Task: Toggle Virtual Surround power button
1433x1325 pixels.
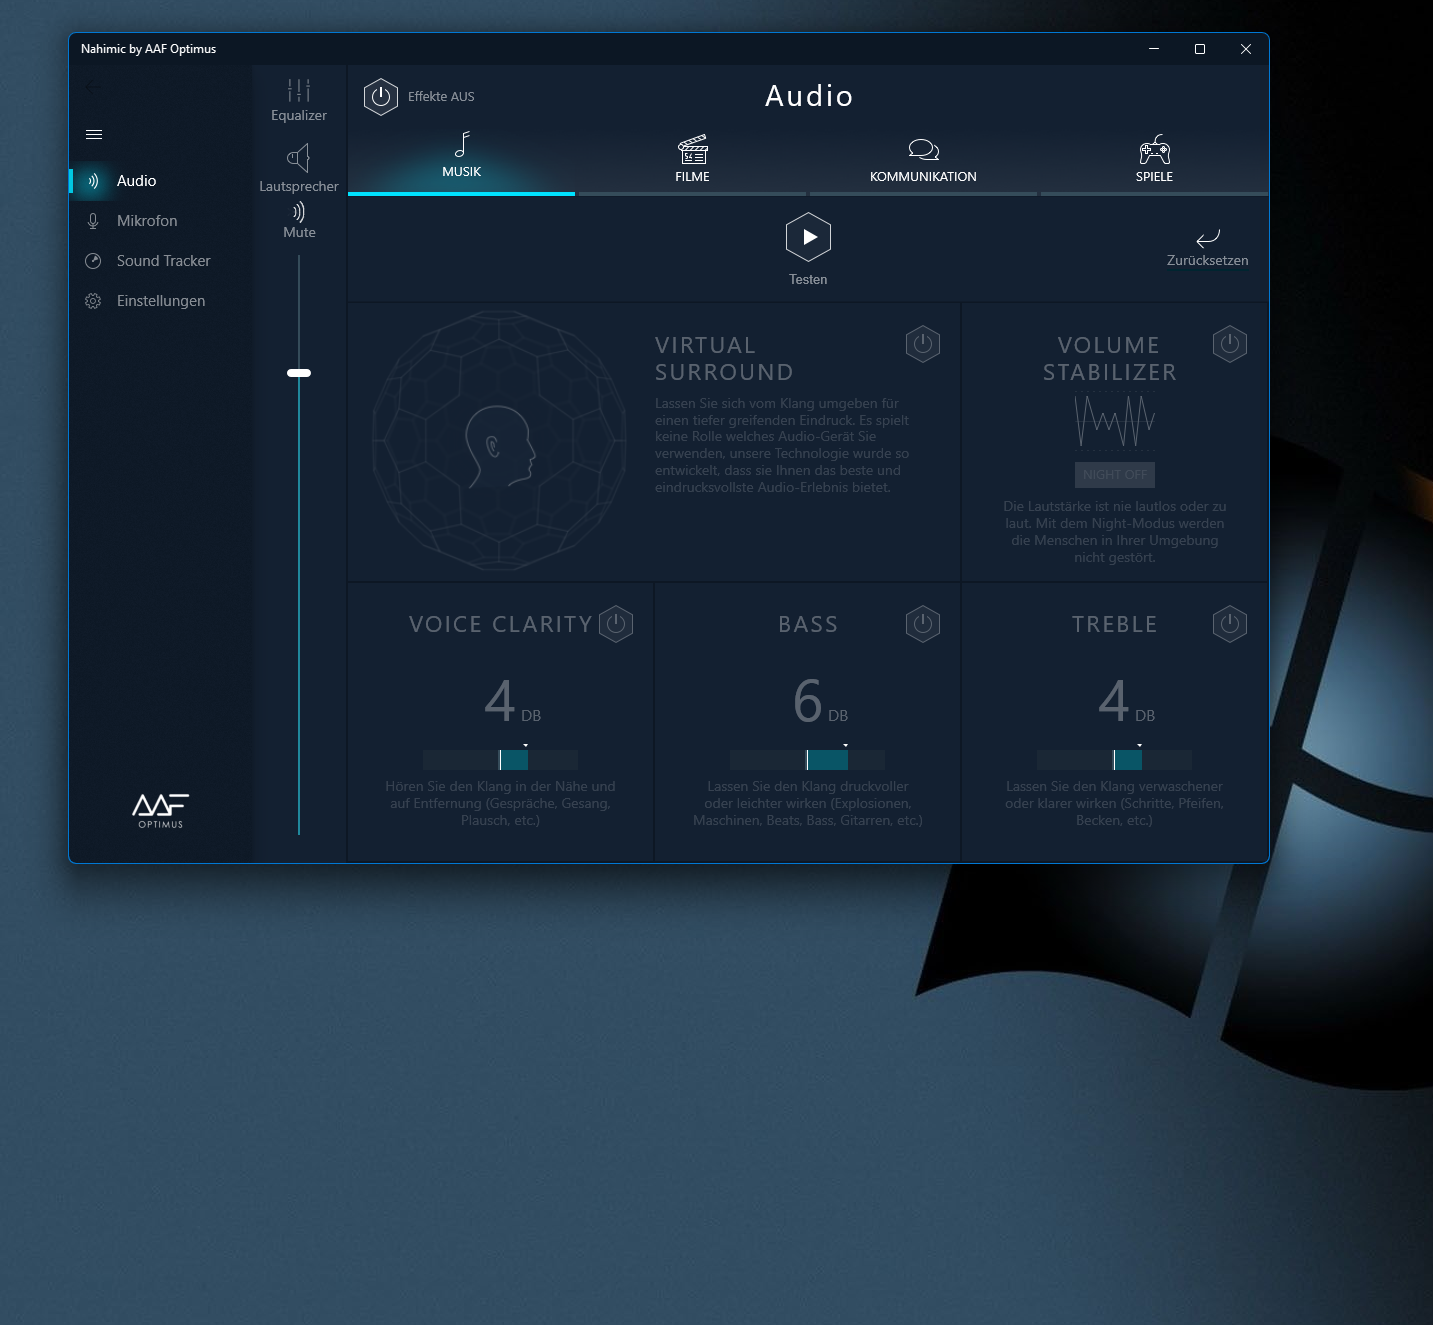Action: coord(923,344)
